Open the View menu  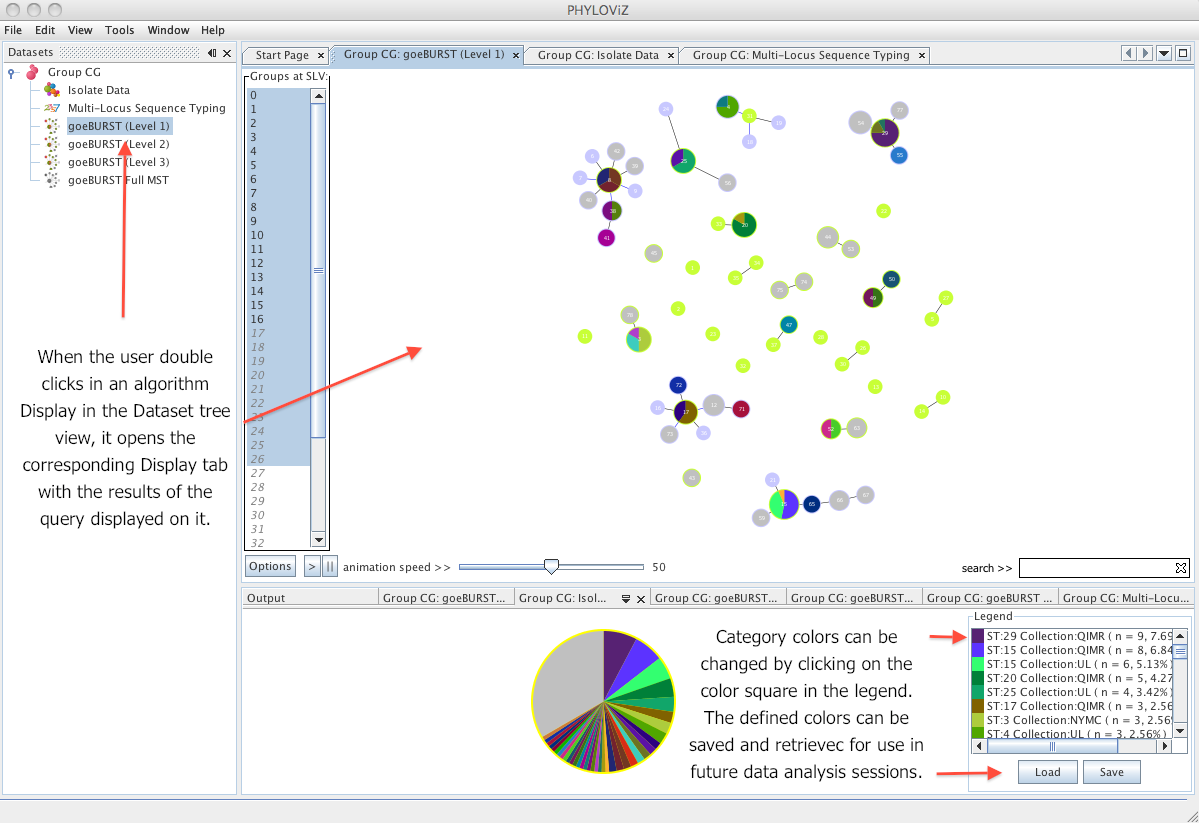pyautogui.click(x=80, y=30)
